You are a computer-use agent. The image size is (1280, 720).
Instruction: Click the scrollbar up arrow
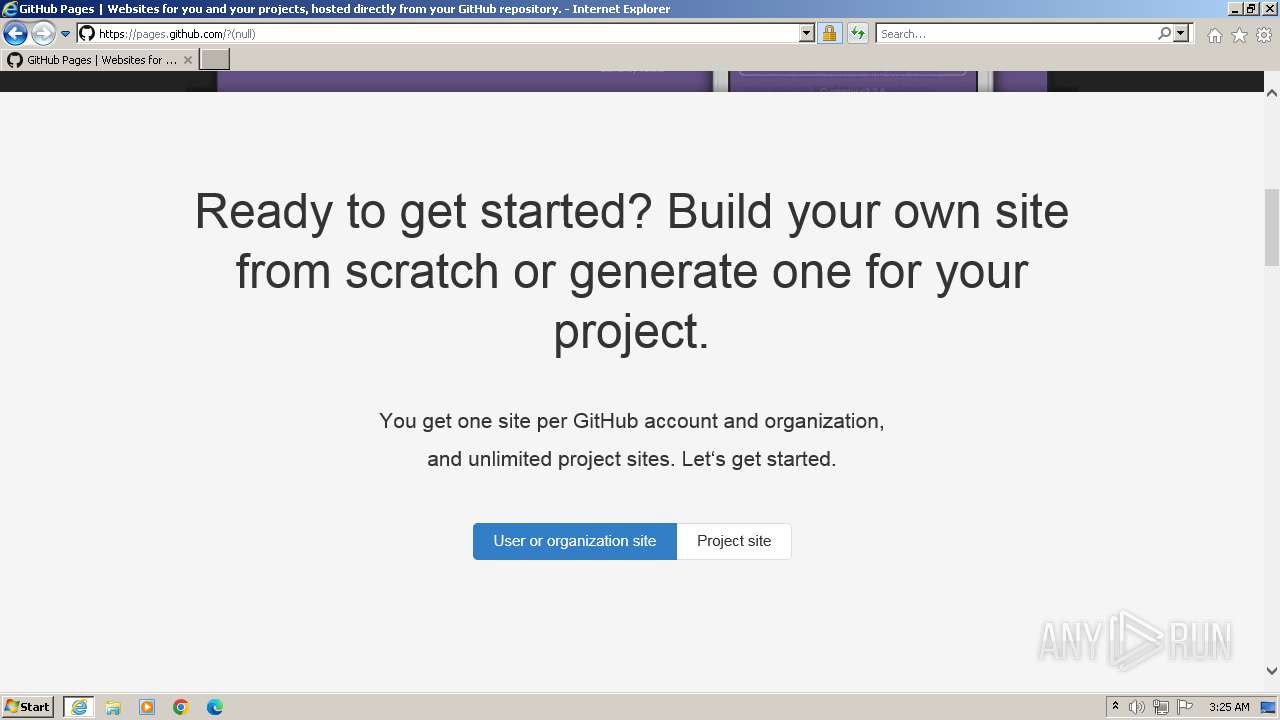click(x=1272, y=93)
